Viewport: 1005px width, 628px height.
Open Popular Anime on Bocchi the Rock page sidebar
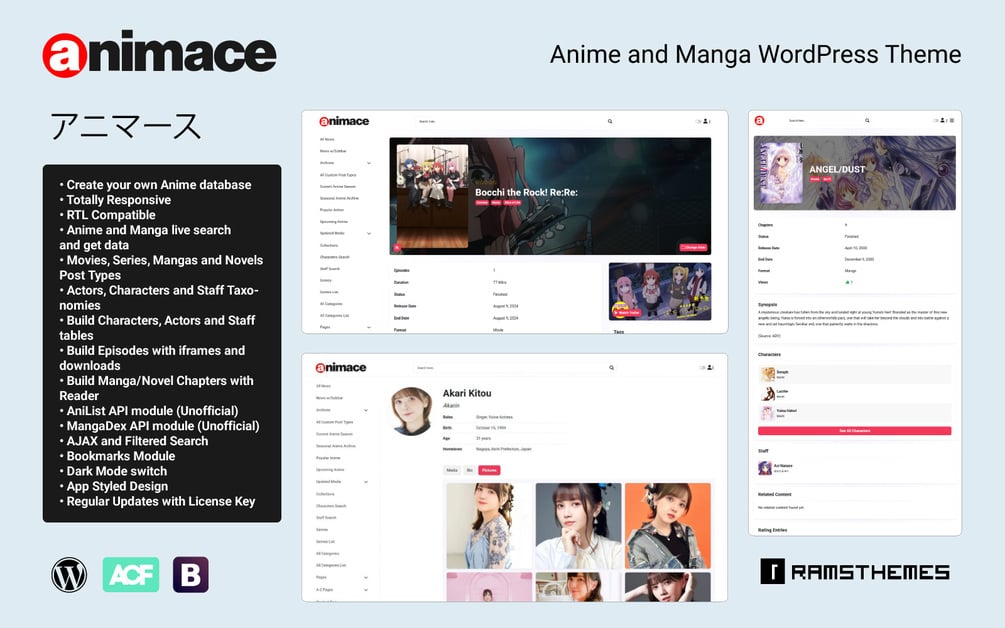click(x=332, y=210)
